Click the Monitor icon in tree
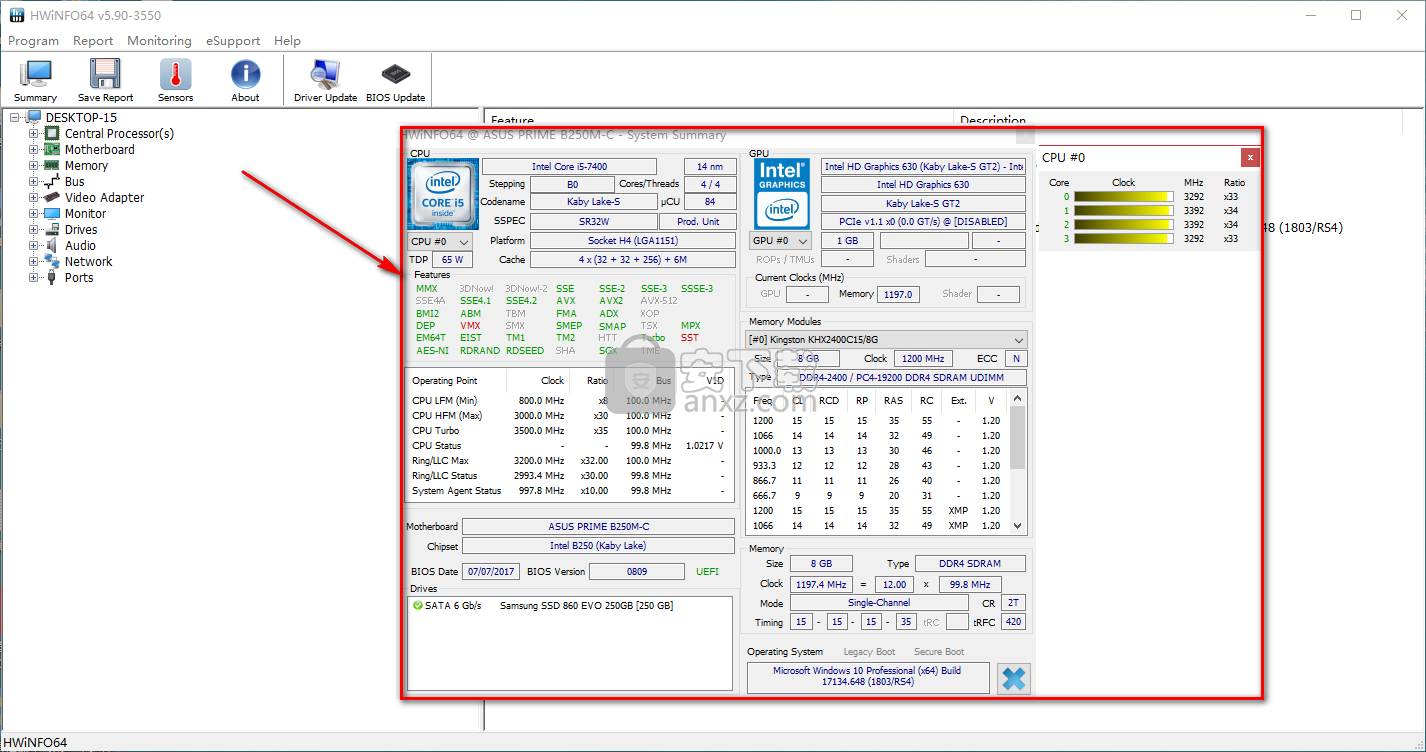The width and height of the screenshot is (1426, 752). point(52,213)
